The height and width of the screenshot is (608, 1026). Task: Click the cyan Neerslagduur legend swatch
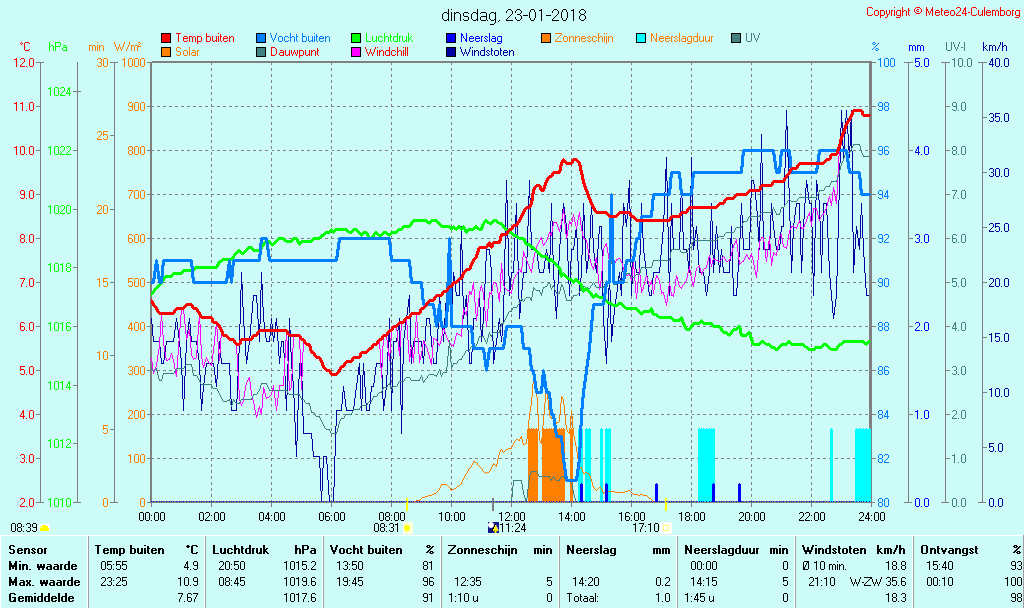pos(641,38)
